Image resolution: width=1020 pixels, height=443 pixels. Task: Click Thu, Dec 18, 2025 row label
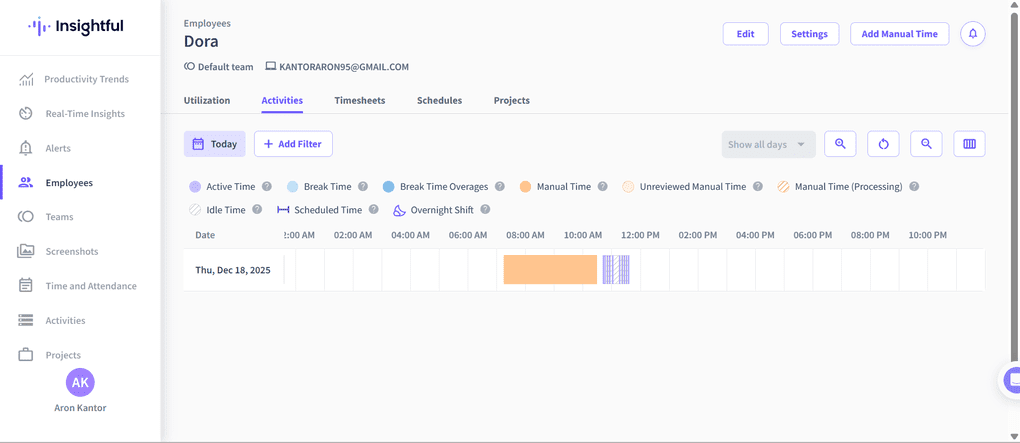pyautogui.click(x=233, y=270)
